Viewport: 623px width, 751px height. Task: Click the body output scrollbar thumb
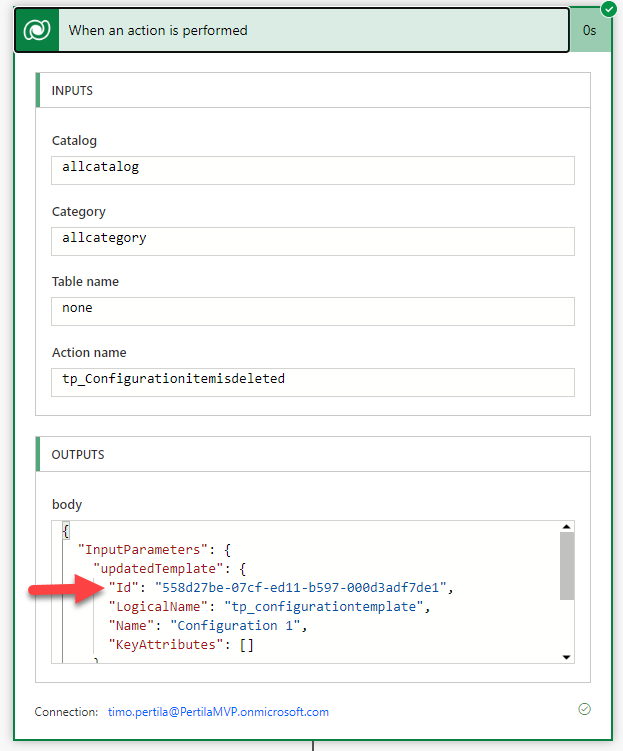(x=567, y=566)
